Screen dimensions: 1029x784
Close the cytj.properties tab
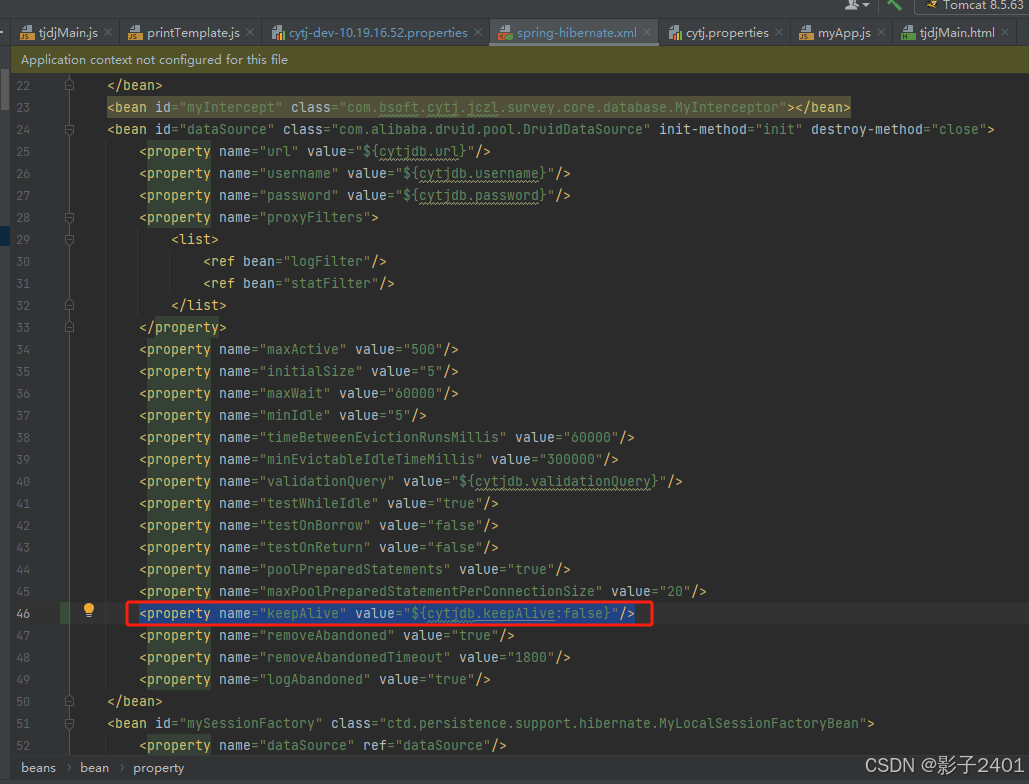pyautogui.click(x=779, y=32)
